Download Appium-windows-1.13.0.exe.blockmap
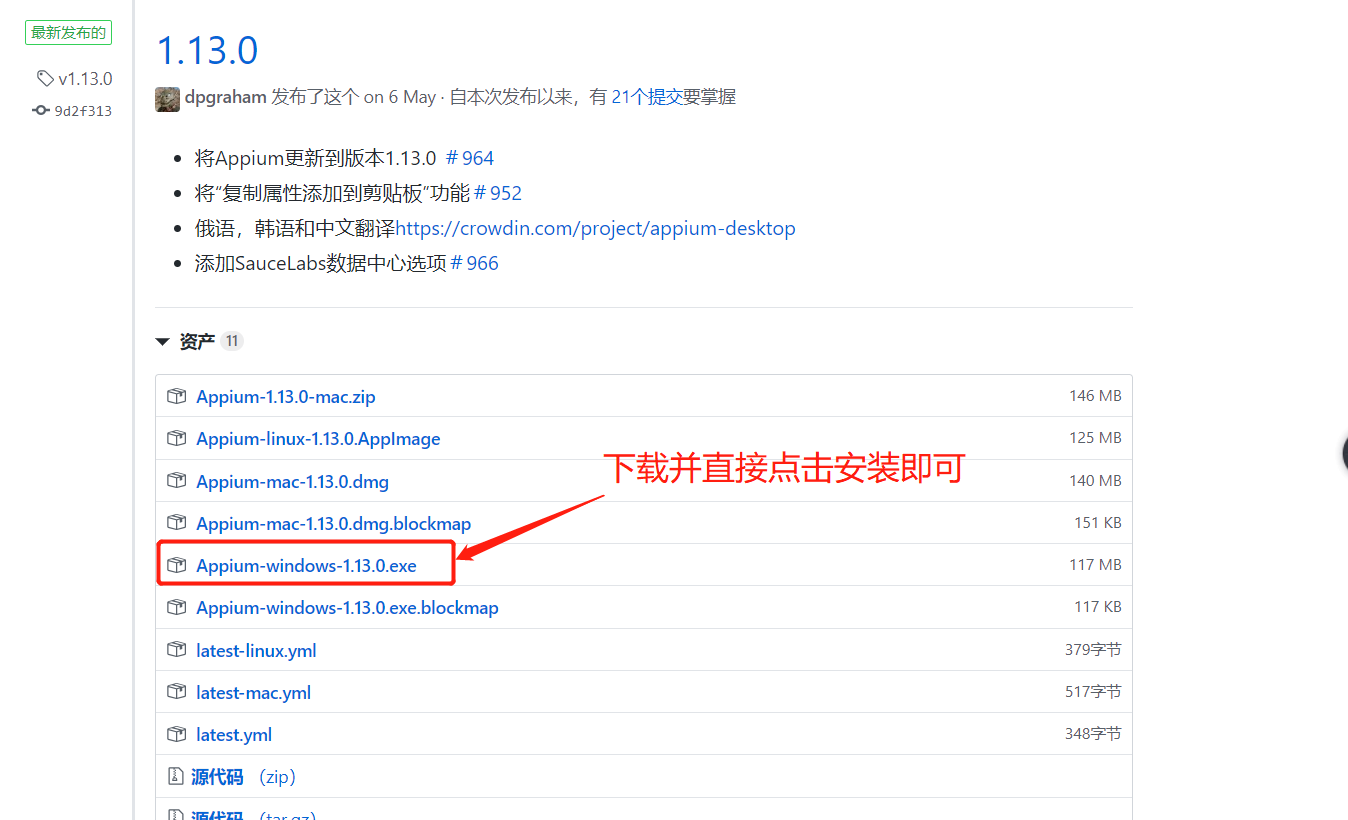This screenshot has height=820, width=1348. 347,608
